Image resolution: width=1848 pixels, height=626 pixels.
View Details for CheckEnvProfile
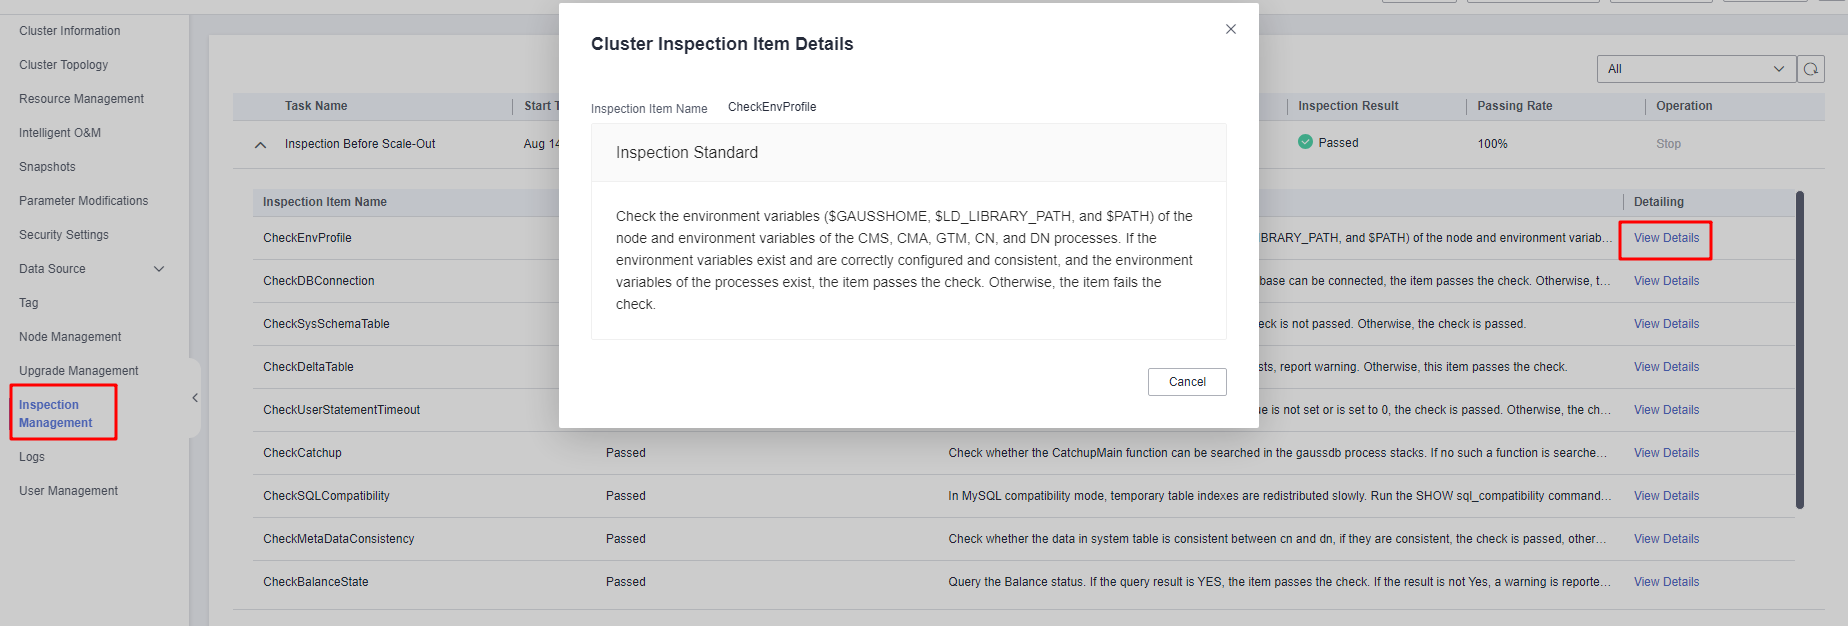click(1666, 238)
